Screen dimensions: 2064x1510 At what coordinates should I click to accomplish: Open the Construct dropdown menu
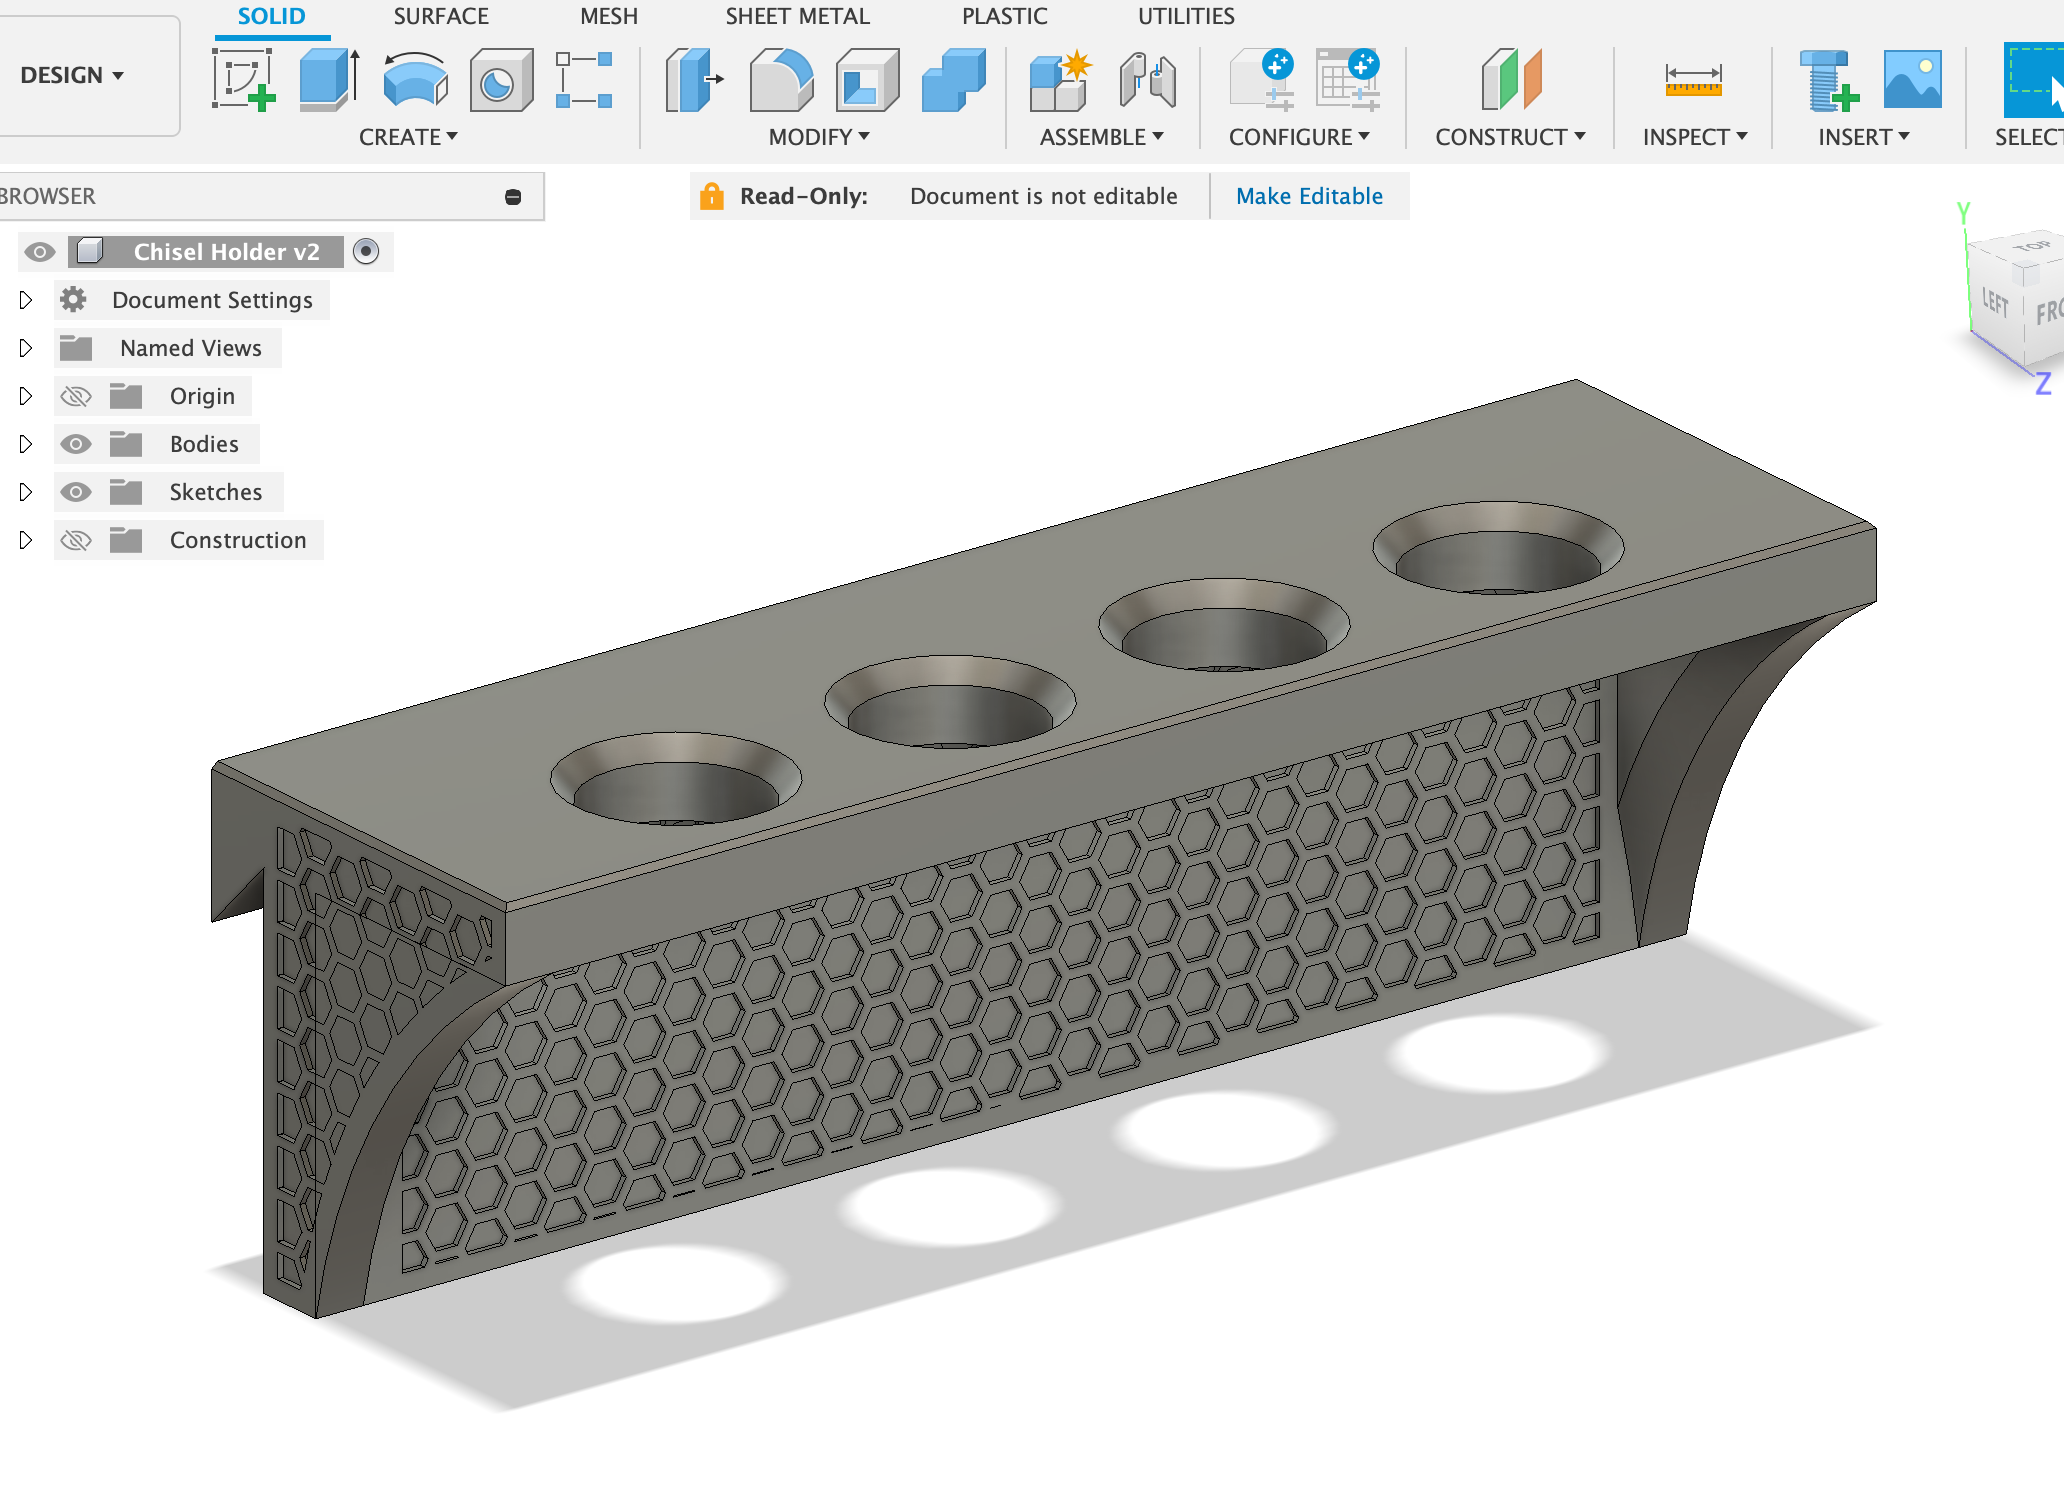click(1510, 137)
